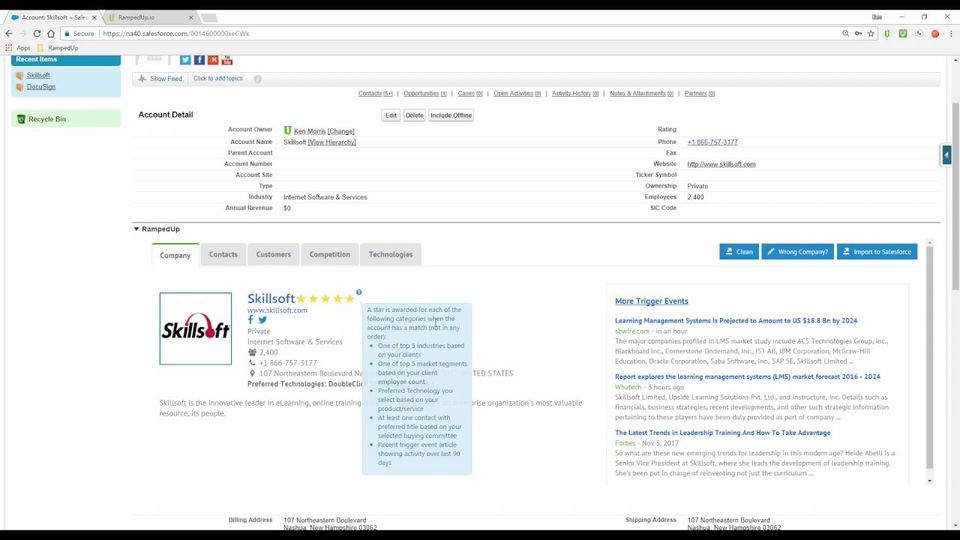This screenshot has width=960, height=540.
Task: Open the Skillsoft recent item link
Action: pos(38,75)
